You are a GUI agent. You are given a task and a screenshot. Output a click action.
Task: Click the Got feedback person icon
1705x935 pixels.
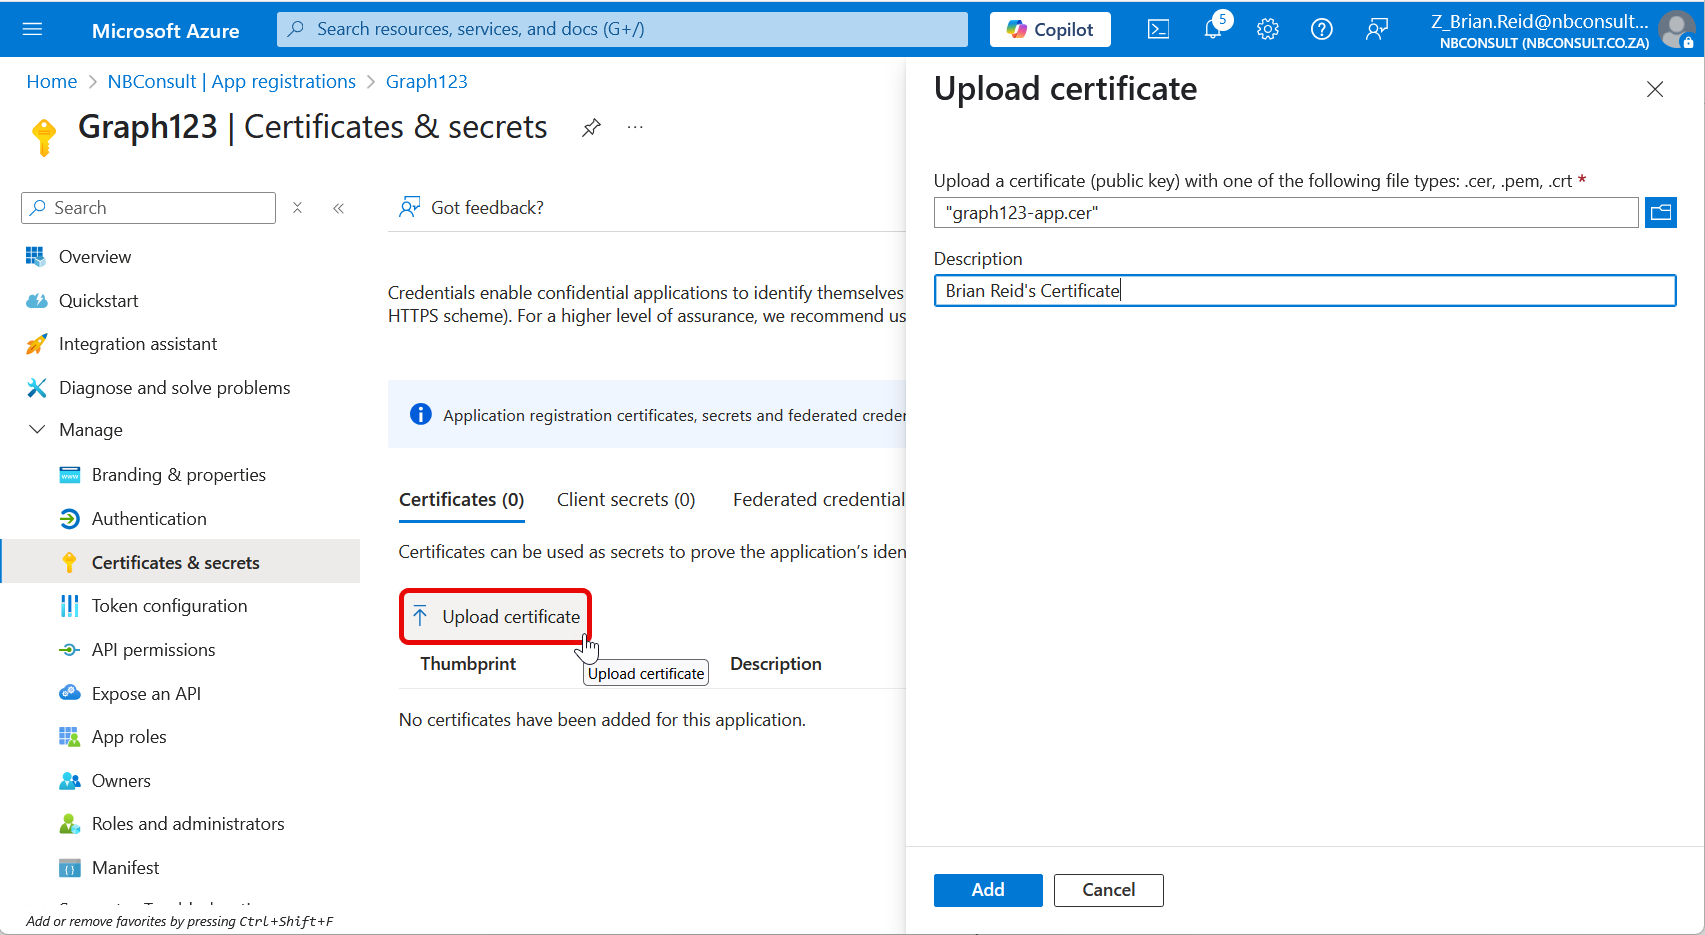coord(409,207)
